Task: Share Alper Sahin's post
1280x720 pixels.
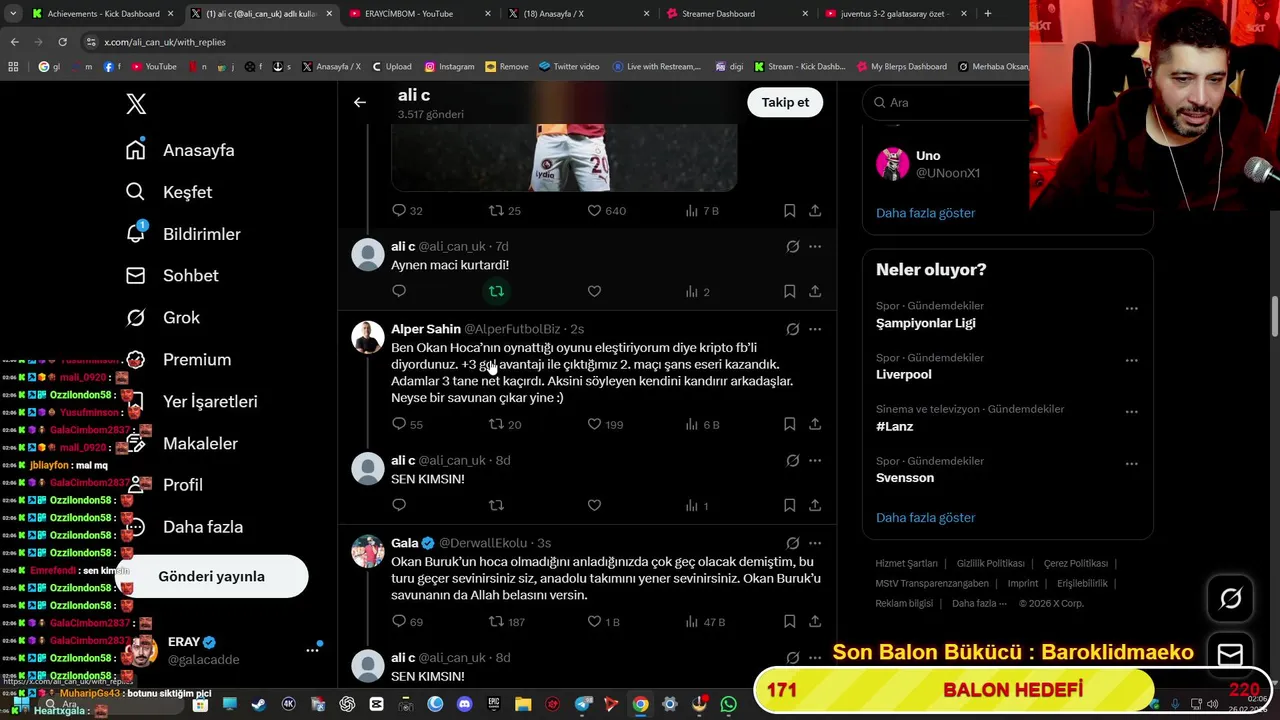Action: pyautogui.click(x=815, y=424)
